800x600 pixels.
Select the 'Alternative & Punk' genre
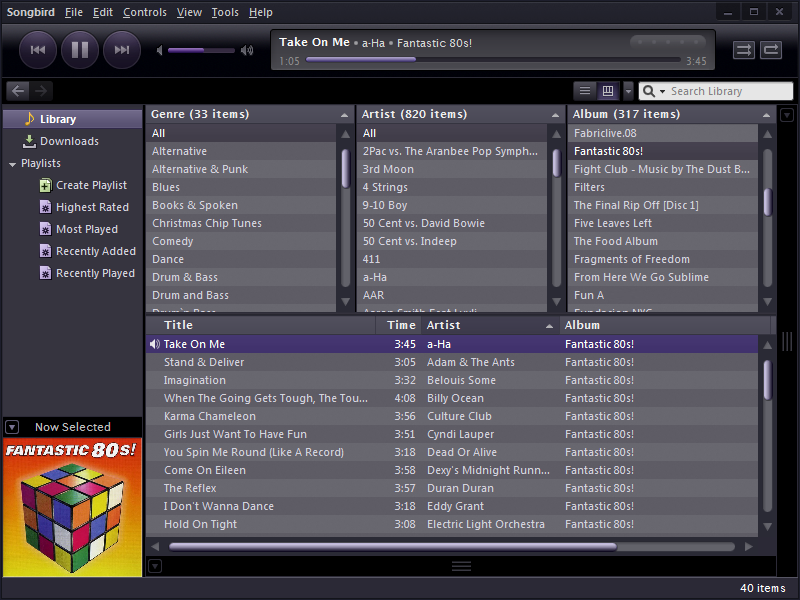click(200, 169)
